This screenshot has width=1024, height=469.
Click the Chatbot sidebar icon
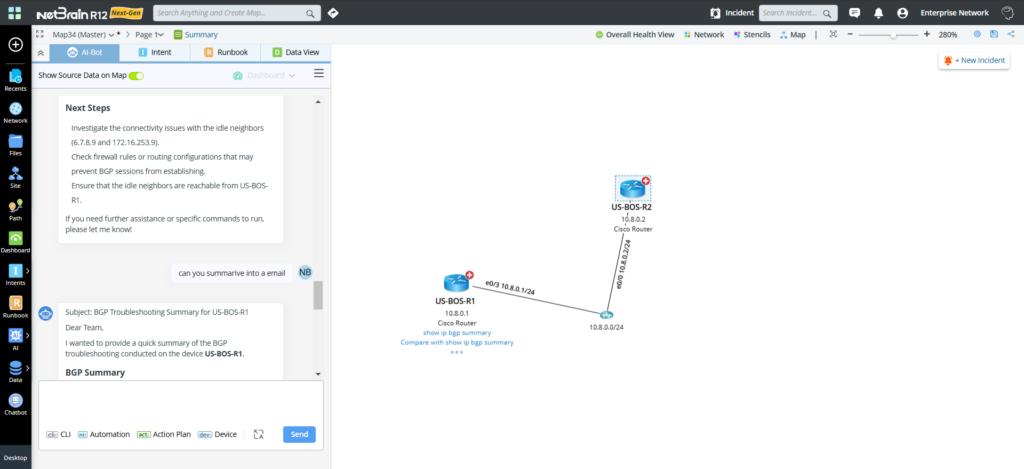pyautogui.click(x=15, y=403)
